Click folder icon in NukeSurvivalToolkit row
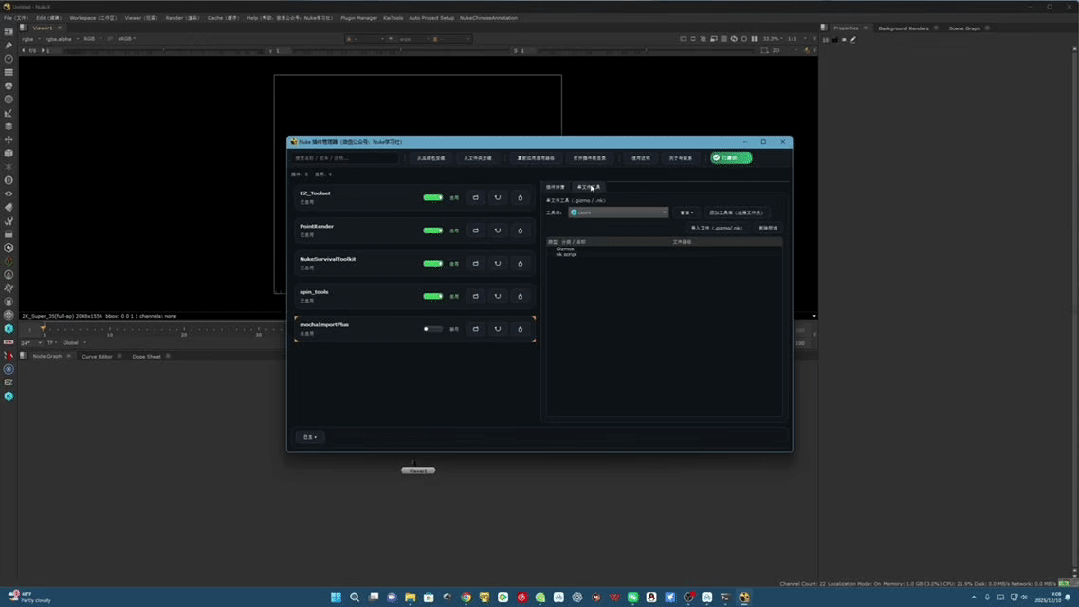 point(476,264)
